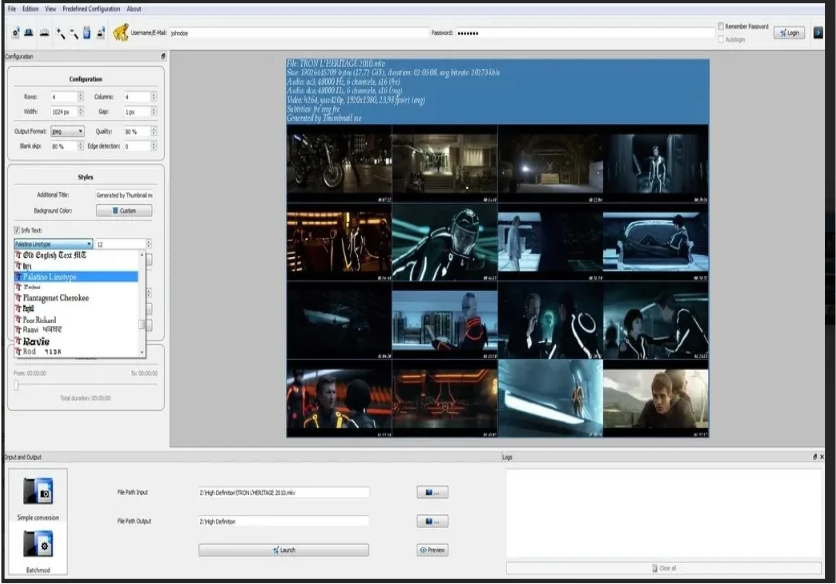Select the Batchmod mode icon
The width and height of the screenshot is (836, 584).
38,545
